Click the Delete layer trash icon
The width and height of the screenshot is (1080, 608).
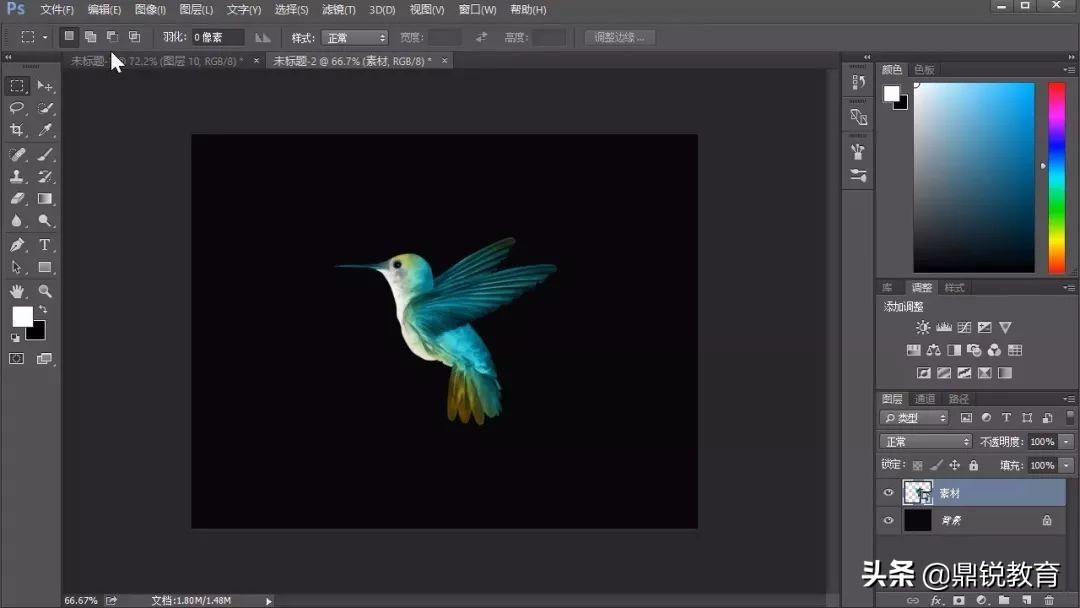click(1049, 600)
